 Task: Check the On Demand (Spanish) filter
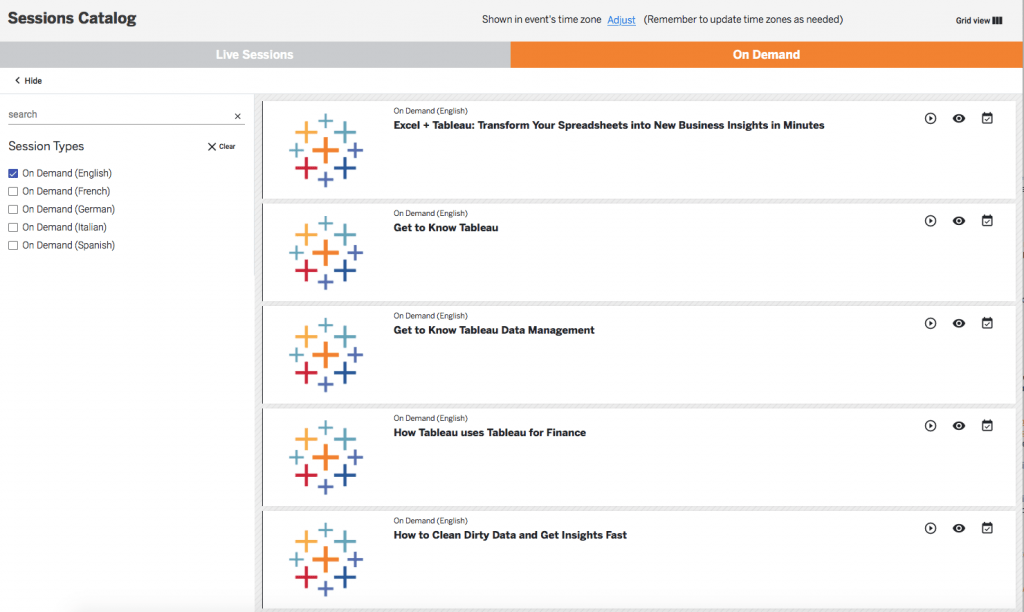(x=13, y=245)
